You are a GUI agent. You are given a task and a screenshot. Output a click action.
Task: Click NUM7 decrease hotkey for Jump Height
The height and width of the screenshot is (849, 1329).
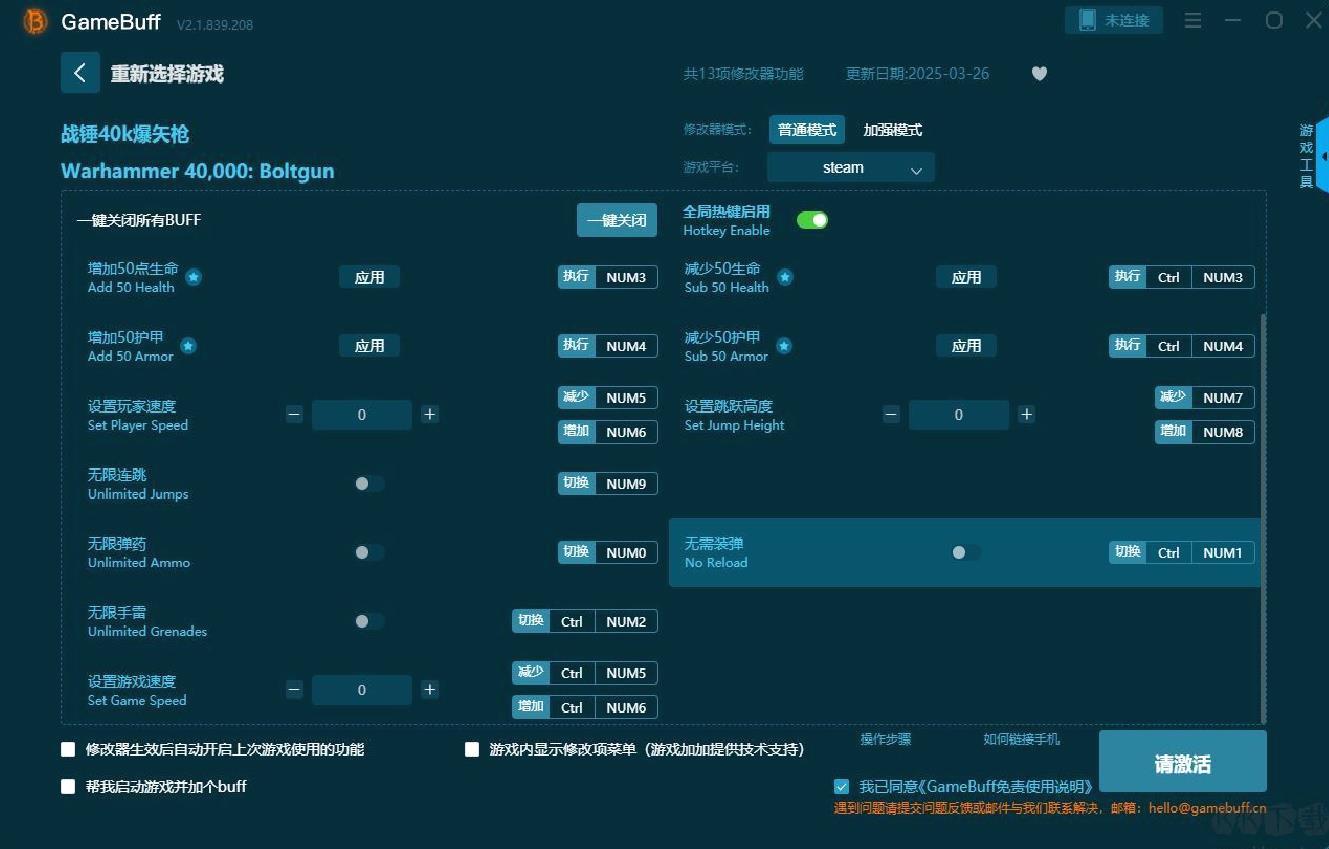(x=1204, y=398)
